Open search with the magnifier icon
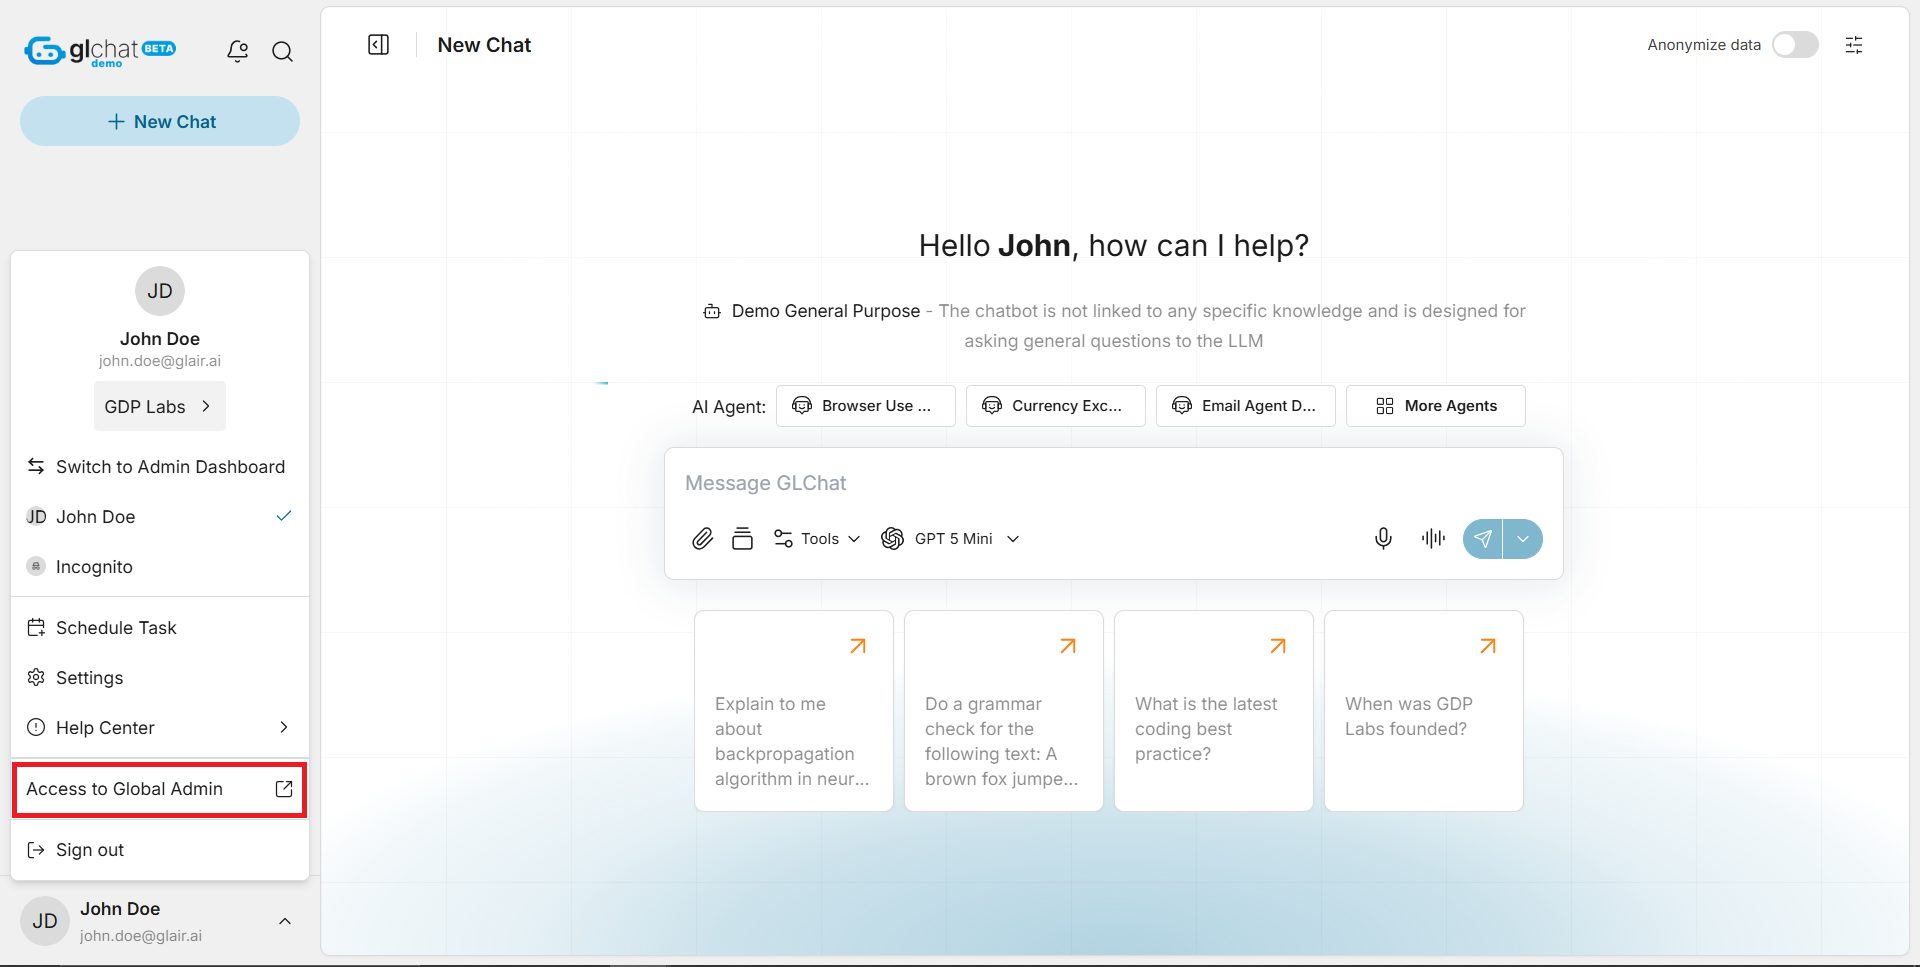The width and height of the screenshot is (1920, 967). 283,52
